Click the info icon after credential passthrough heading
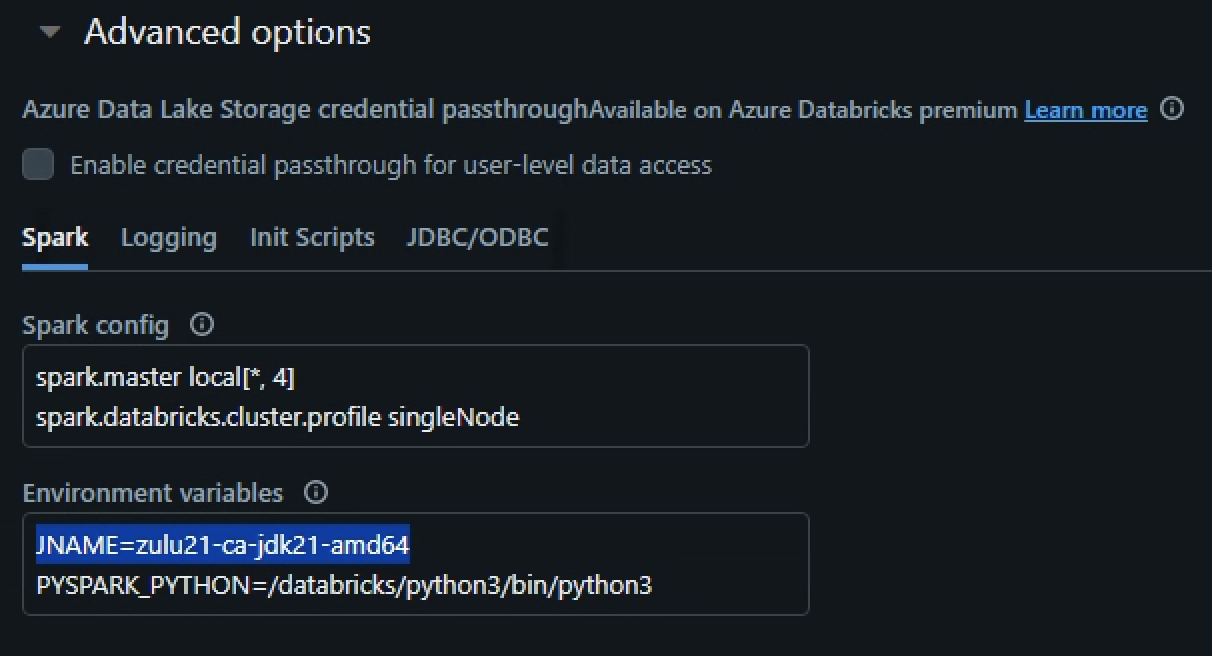Screen dimensions: 1212x656 1173,108
